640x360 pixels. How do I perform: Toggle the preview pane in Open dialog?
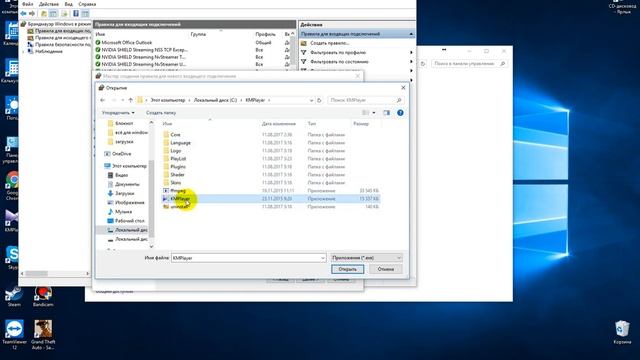386,113
